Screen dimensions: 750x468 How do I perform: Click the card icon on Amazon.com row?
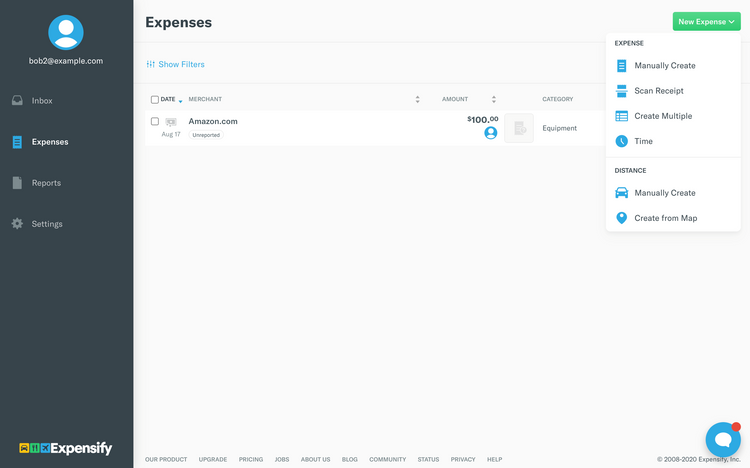click(171, 122)
